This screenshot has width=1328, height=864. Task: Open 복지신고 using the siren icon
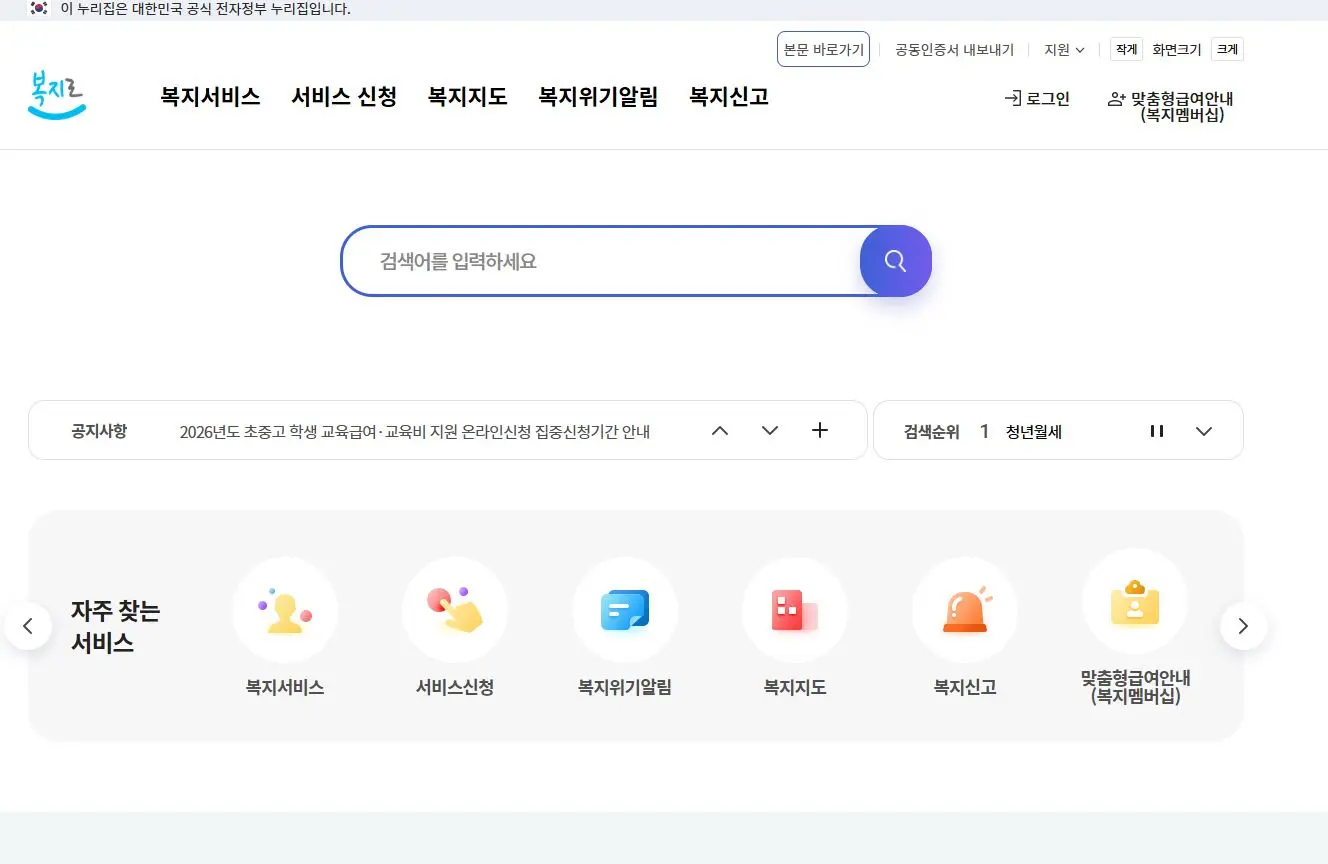(x=964, y=611)
